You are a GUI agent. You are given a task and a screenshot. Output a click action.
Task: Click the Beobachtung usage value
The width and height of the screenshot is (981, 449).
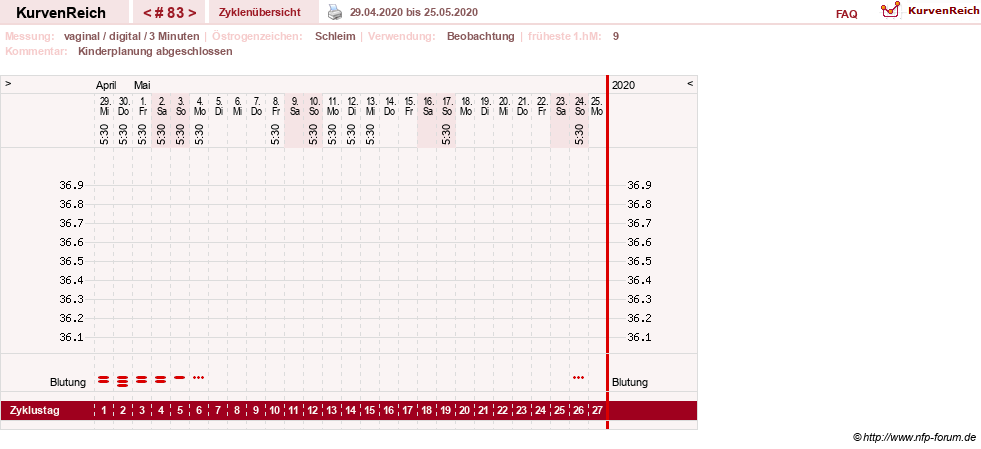click(480, 36)
